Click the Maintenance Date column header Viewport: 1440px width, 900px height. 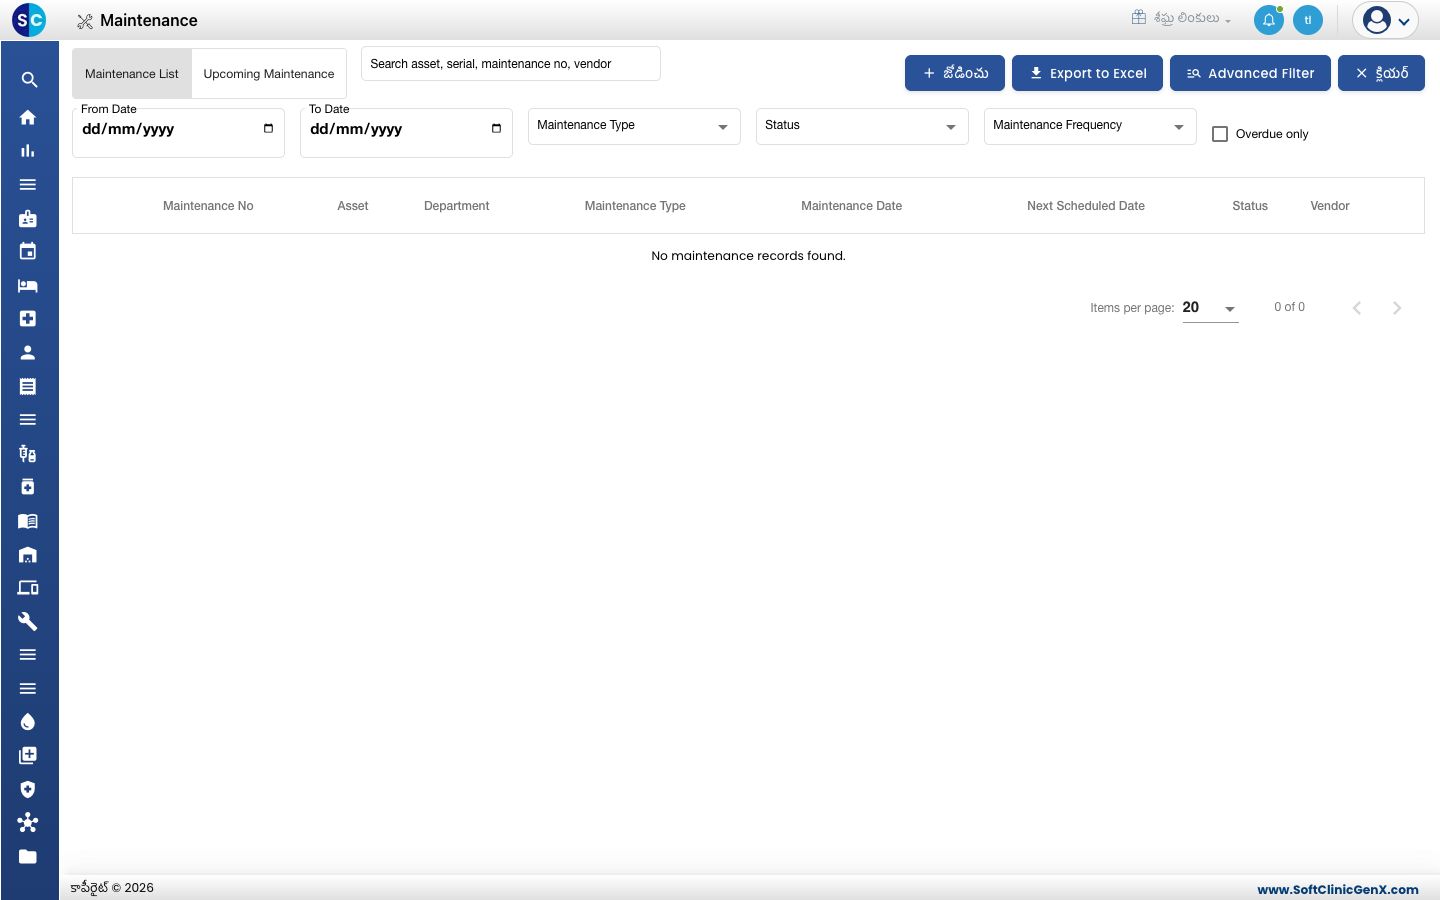coord(851,206)
